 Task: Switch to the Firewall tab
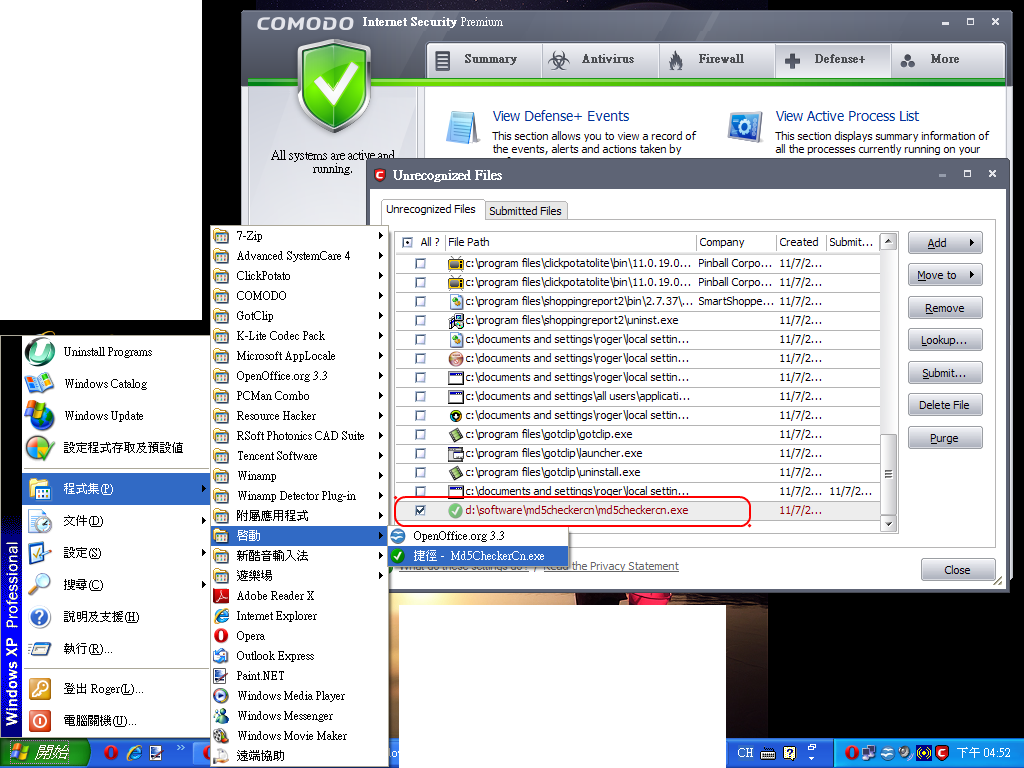717,60
